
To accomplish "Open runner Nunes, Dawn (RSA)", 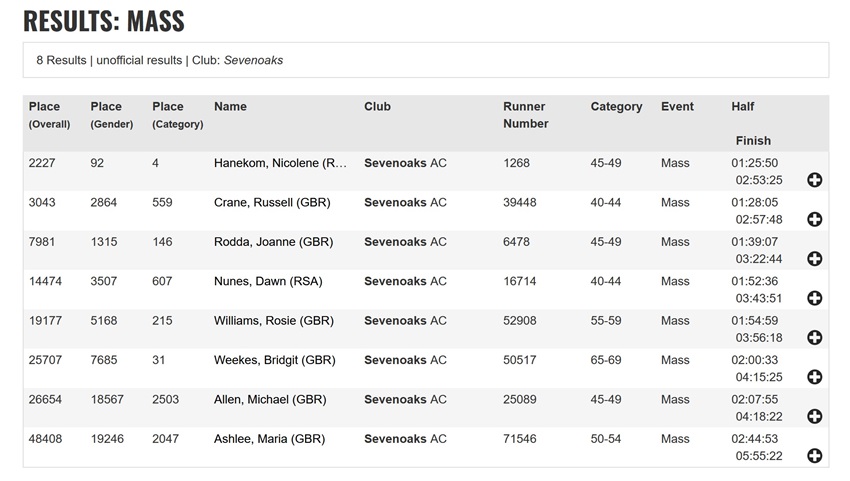I will pyautogui.click(x=268, y=281).
